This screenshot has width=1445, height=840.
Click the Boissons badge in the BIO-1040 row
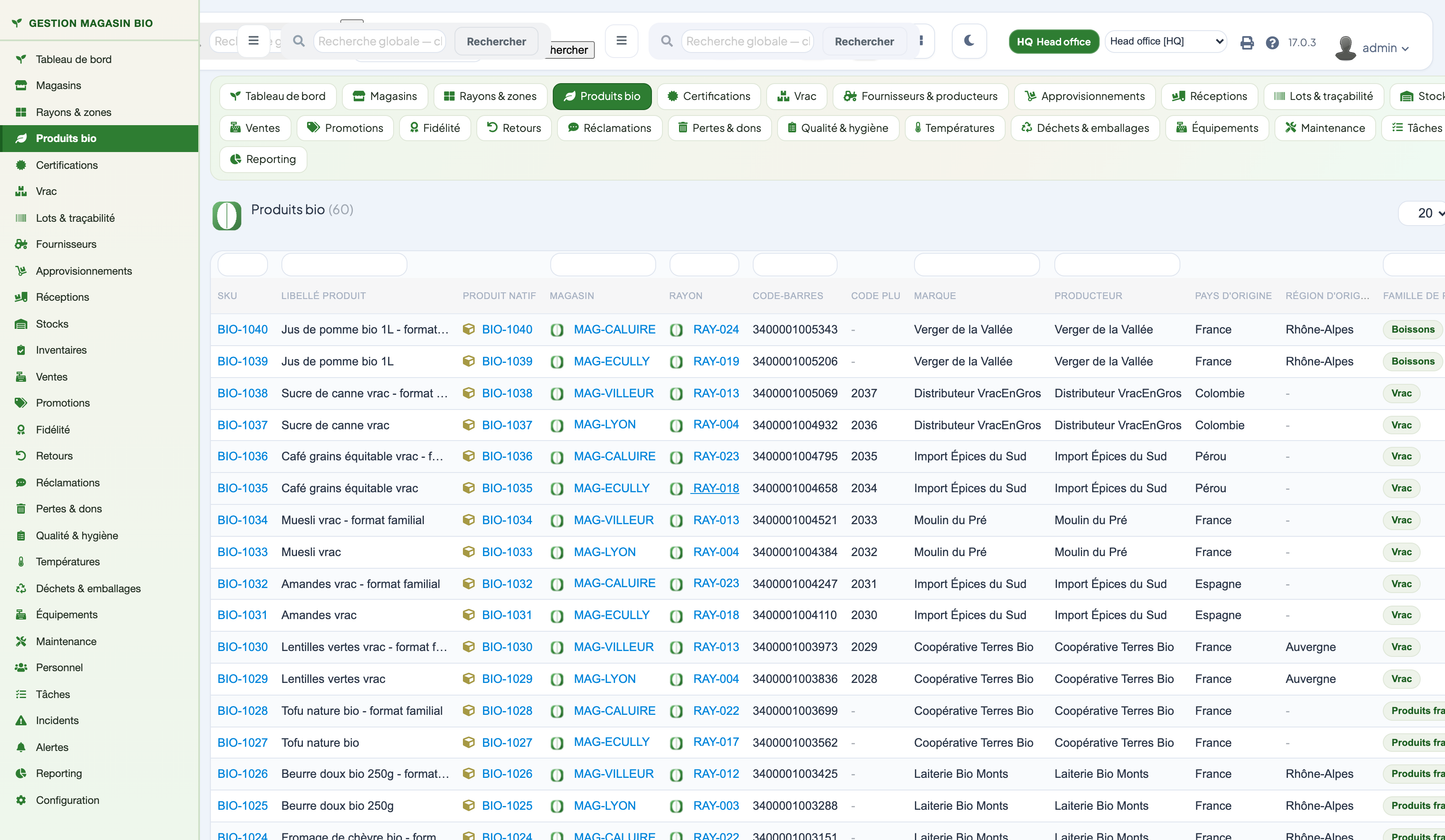coord(1413,329)
